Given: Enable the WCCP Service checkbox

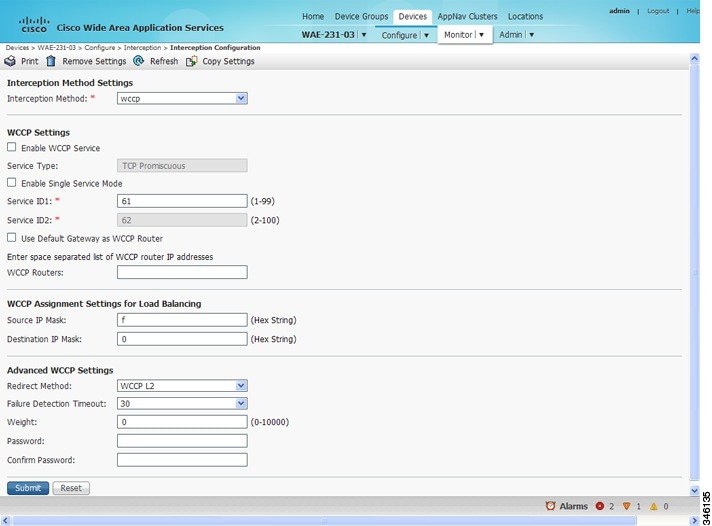Looking at the screenshot, I should point(12,148).
